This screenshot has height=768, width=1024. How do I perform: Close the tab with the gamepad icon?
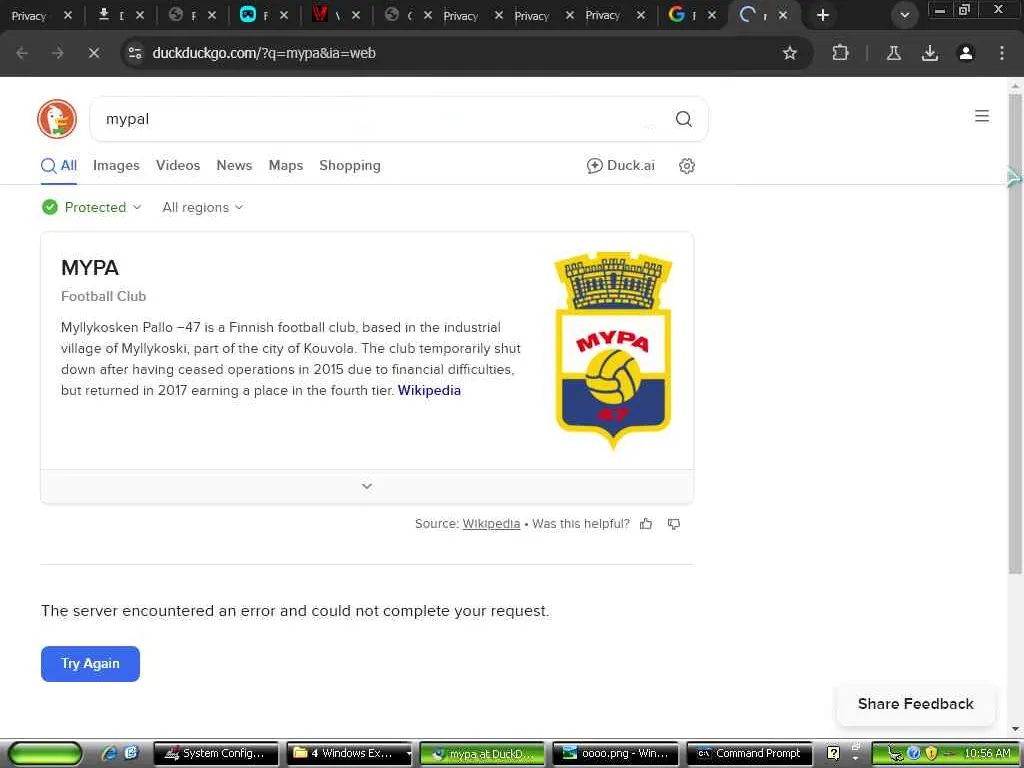(x=283, y=15)
